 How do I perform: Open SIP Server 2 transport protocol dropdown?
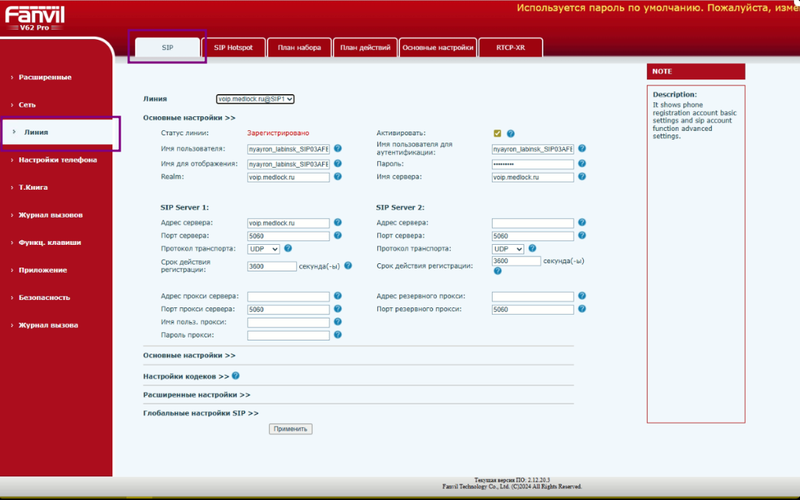tap(508, 249)
